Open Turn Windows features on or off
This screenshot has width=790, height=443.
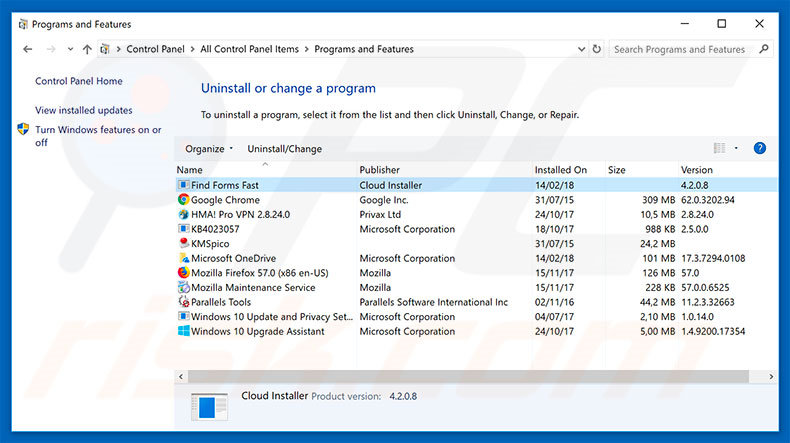98,136
